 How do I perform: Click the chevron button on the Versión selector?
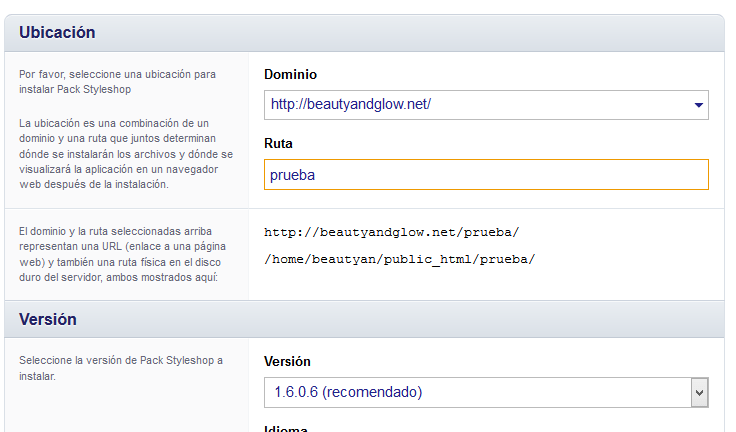[x=699, y=393]
